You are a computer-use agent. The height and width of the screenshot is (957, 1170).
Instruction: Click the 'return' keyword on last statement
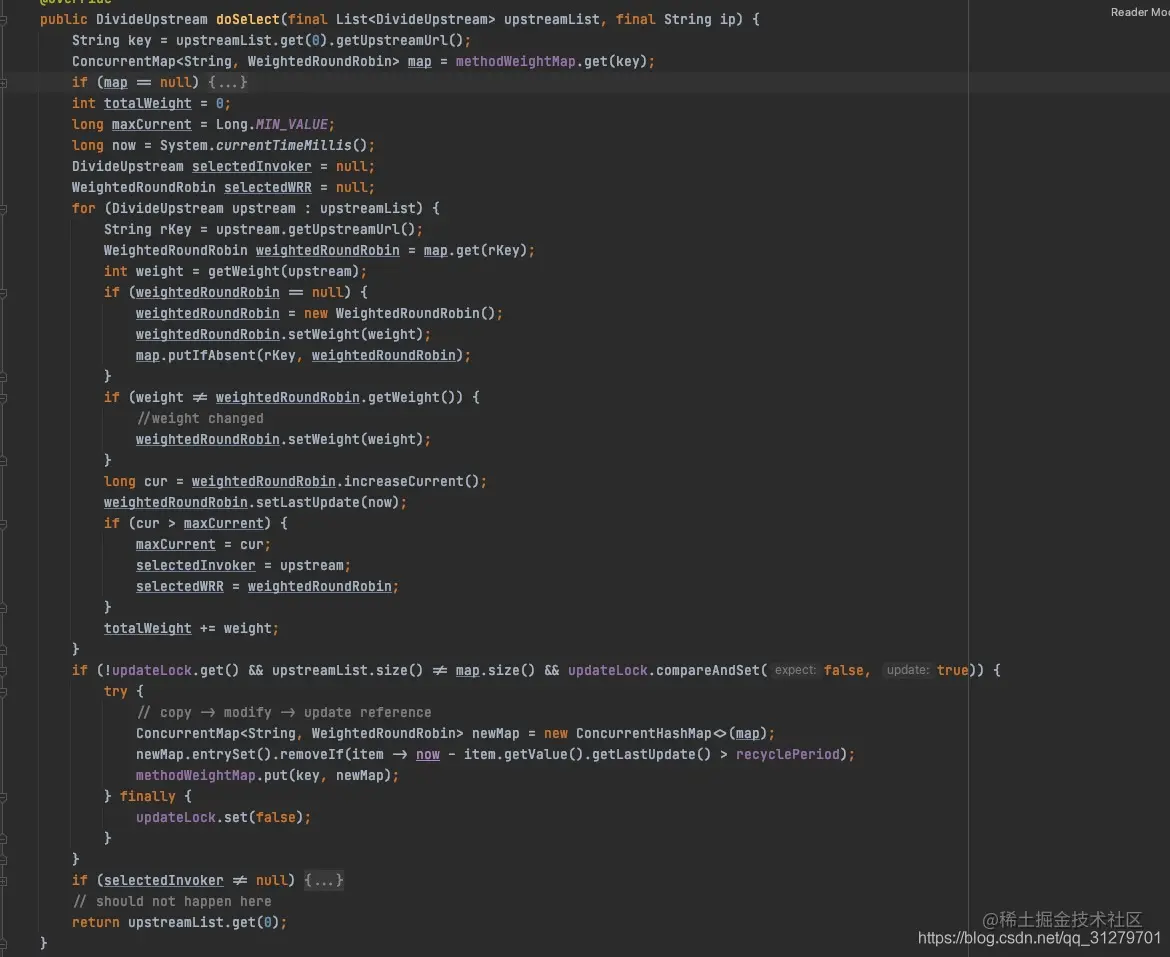(96, 922)
